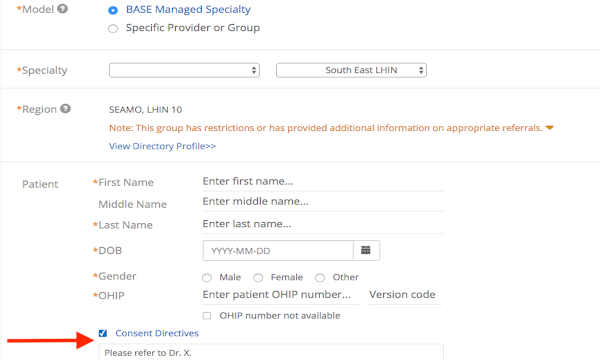Focus the Last Name input field
This screenshot has width=600, height=360.
point(323,224)
